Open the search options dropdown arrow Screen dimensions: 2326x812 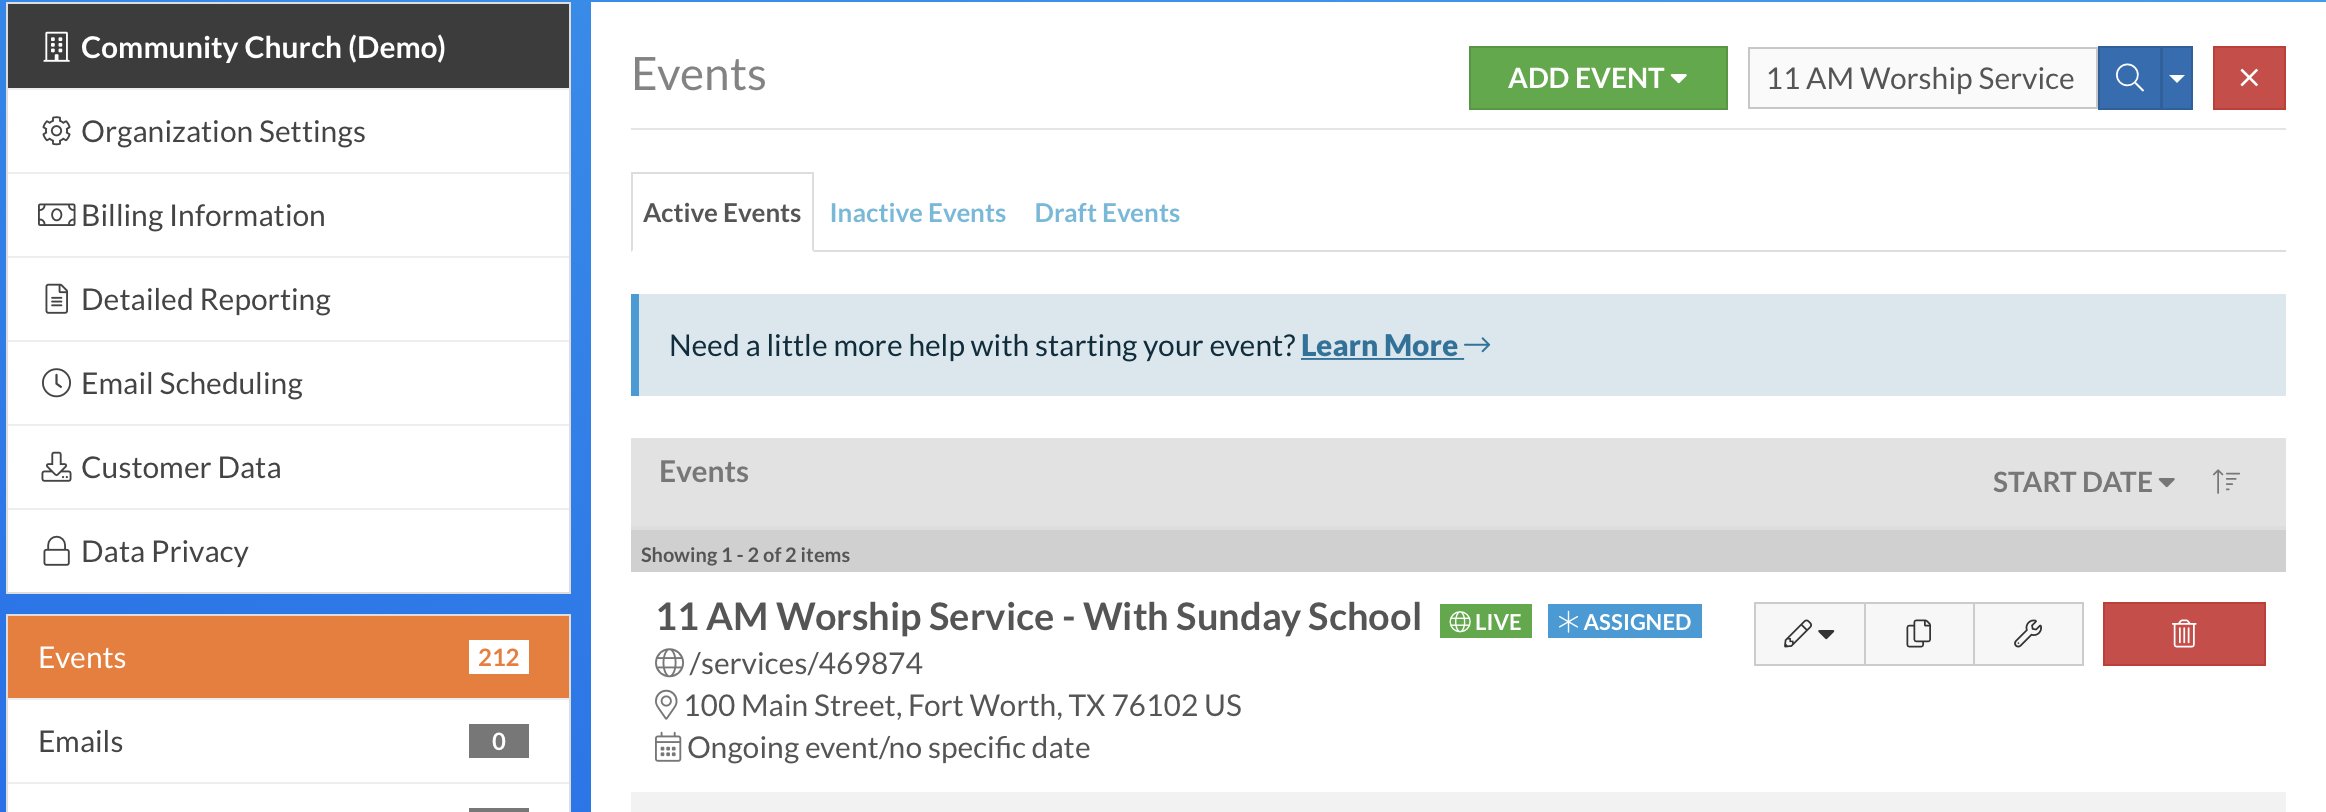click(x=2177, y=78)
